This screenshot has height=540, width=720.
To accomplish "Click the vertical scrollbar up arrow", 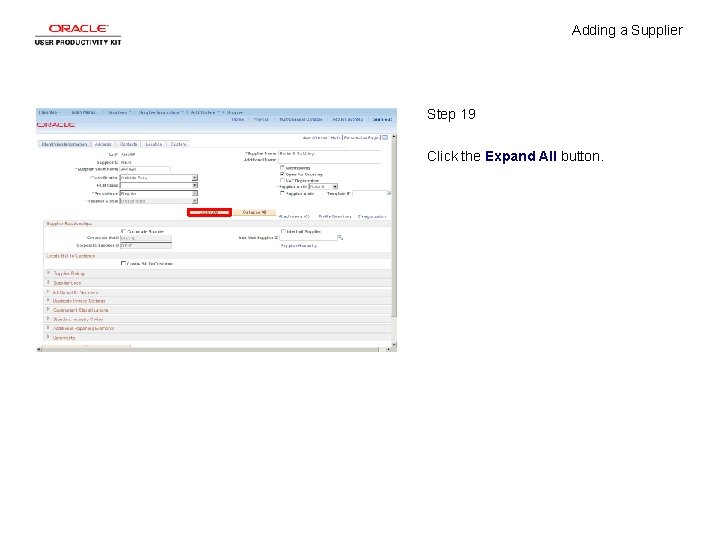I will point(394,137).
